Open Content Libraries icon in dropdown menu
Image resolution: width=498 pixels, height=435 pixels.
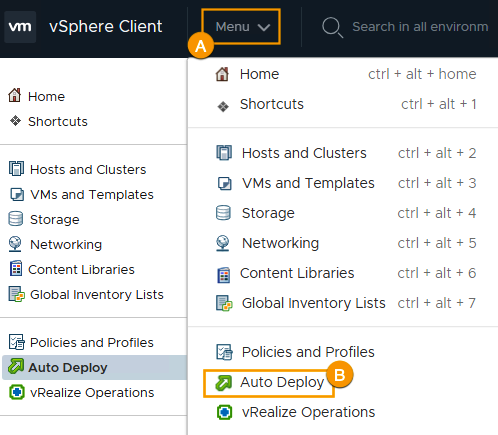click(x=224, y=275)
